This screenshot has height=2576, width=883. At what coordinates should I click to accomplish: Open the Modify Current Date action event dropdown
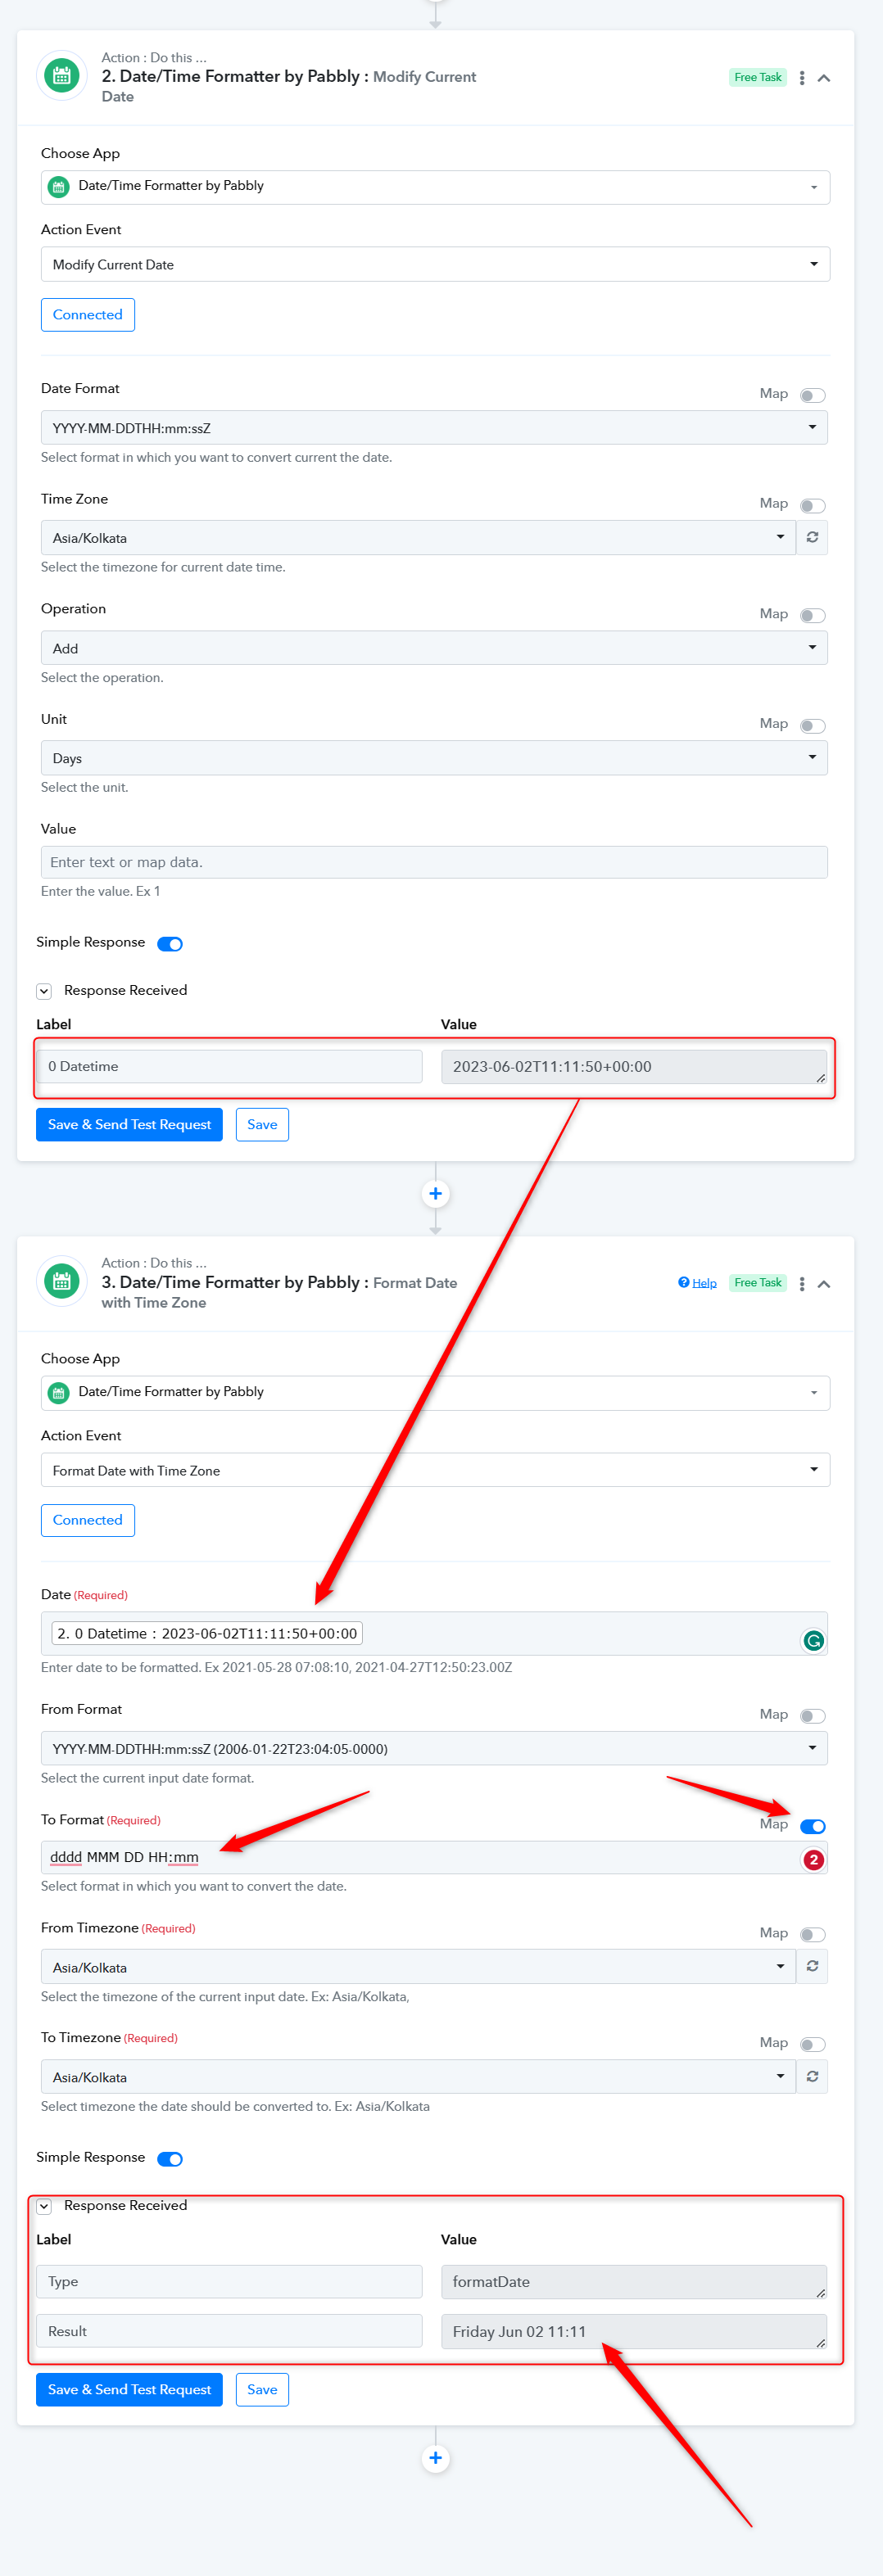tap(435, 264)
